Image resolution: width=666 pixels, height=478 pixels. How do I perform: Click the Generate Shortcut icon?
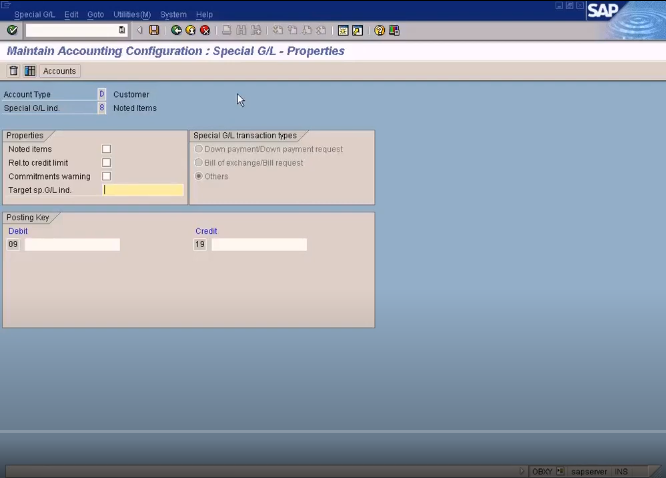[x=357, y=30]
